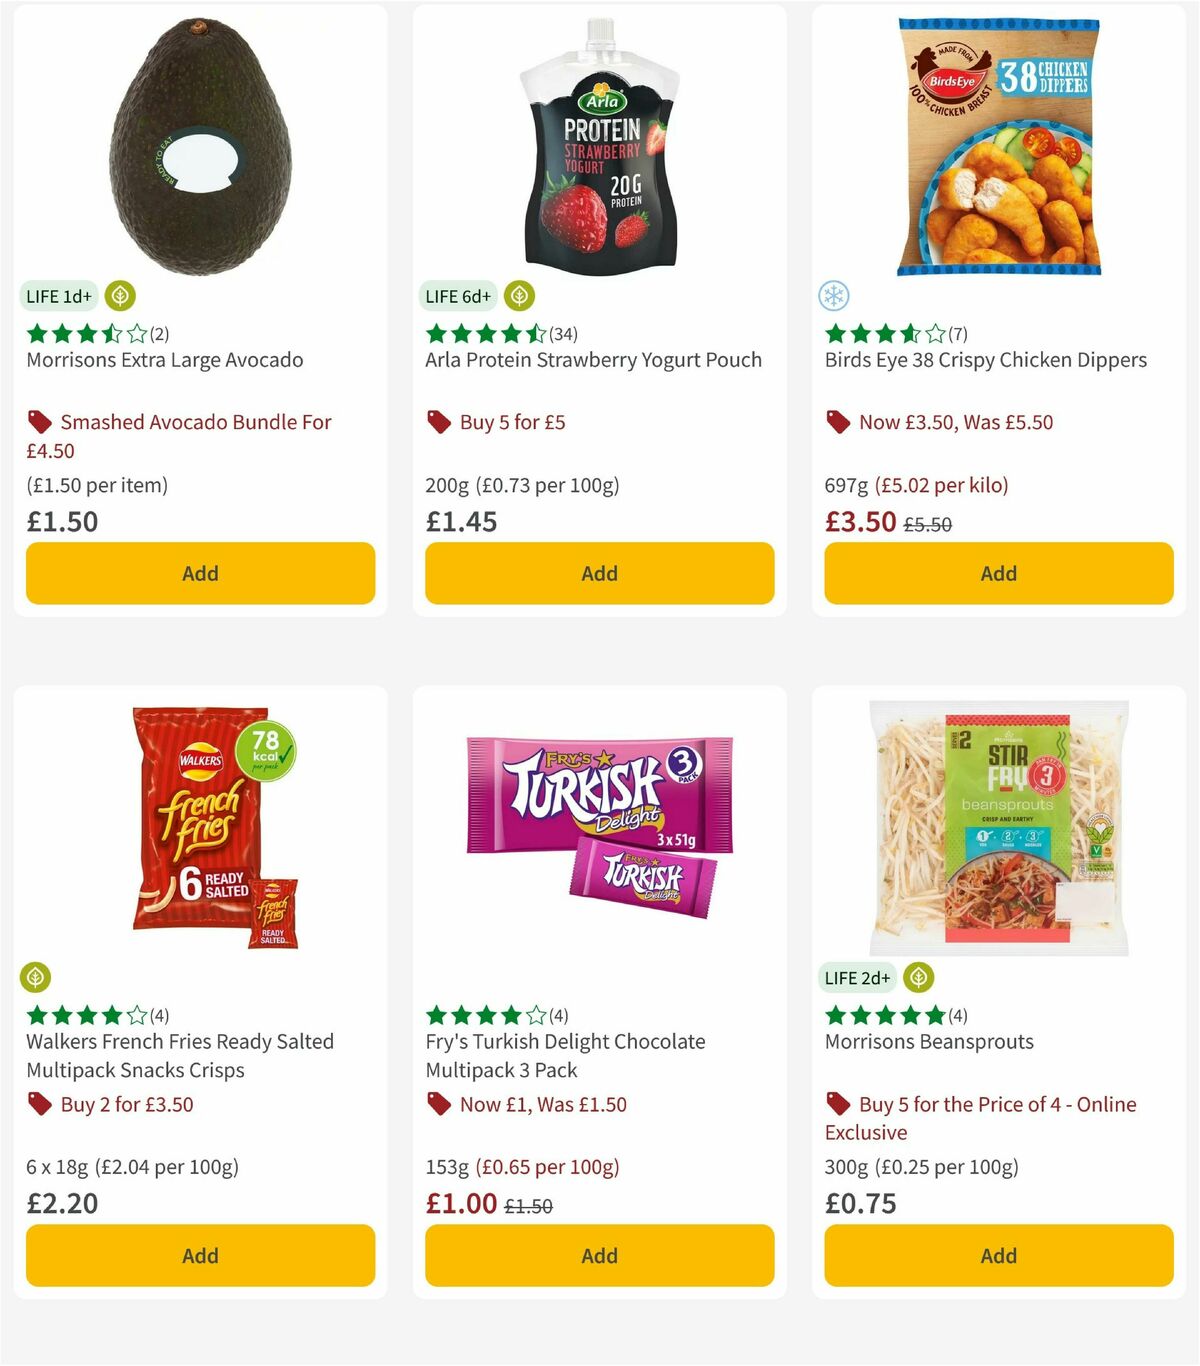Click the leaf icon next to LIFE 2d+ badge
Screen dimensions: 1200x1366
pyautogui.click(x=917, y=977)
